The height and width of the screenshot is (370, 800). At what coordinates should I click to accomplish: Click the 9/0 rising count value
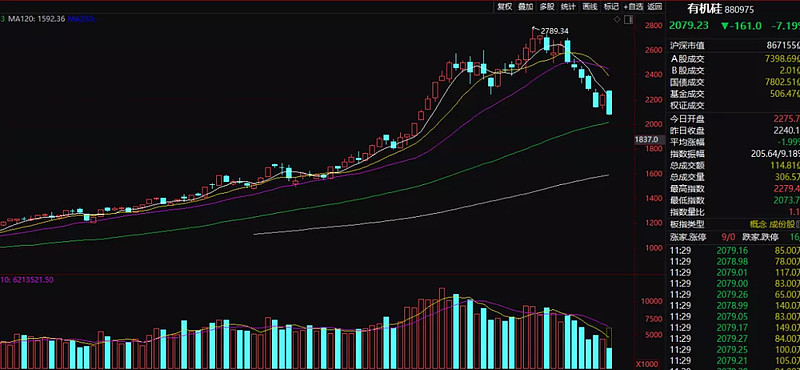[728, 237]
